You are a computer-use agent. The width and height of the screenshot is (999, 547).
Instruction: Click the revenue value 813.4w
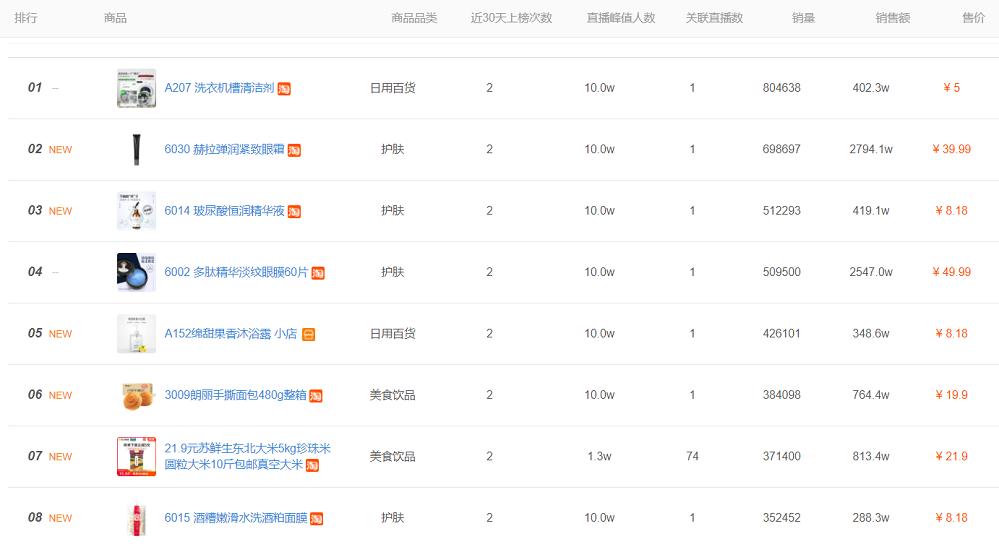[871, 457]
